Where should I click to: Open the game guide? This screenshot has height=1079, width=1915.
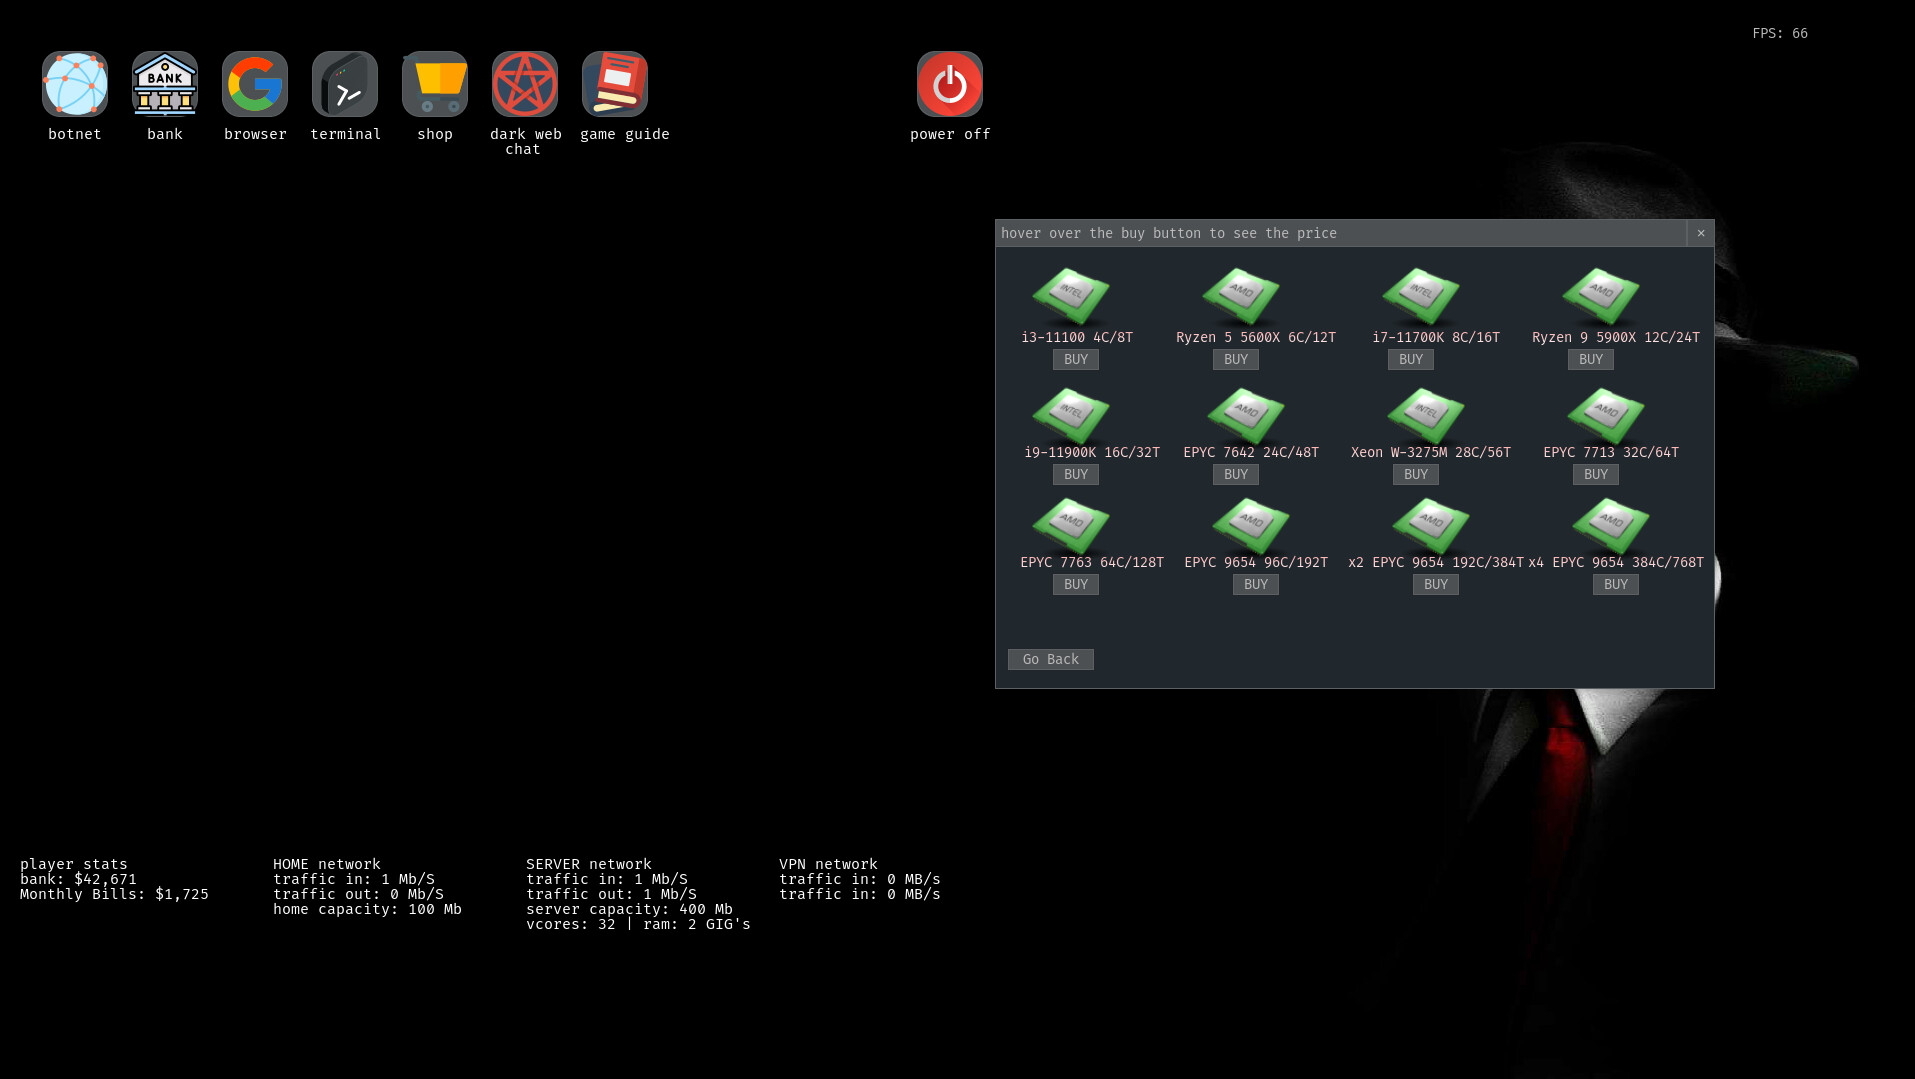click(x=614, y=84)
